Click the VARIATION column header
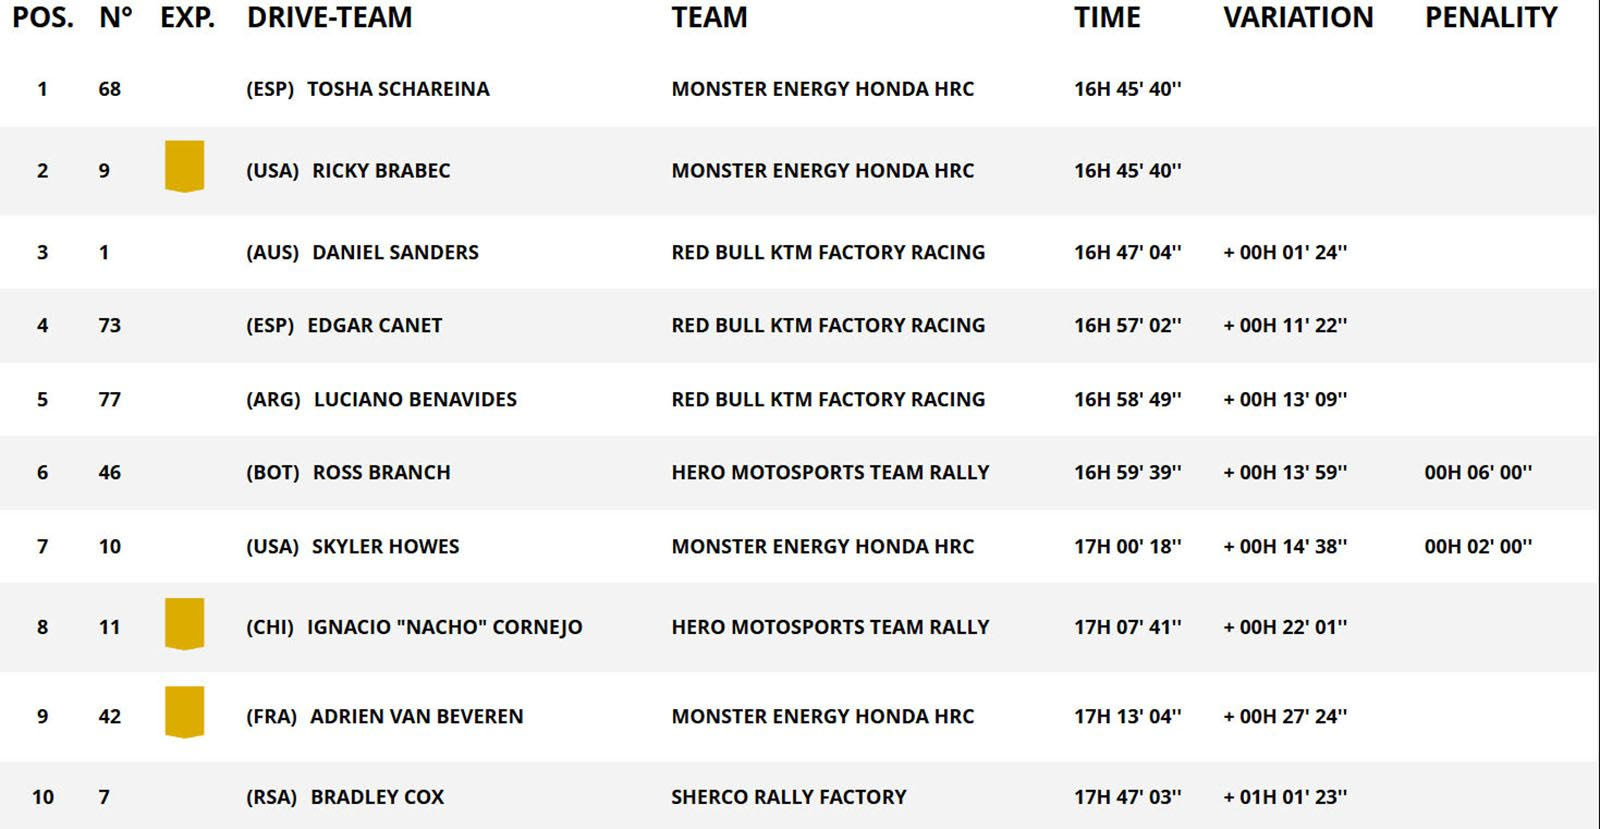 pos(1298,18)
